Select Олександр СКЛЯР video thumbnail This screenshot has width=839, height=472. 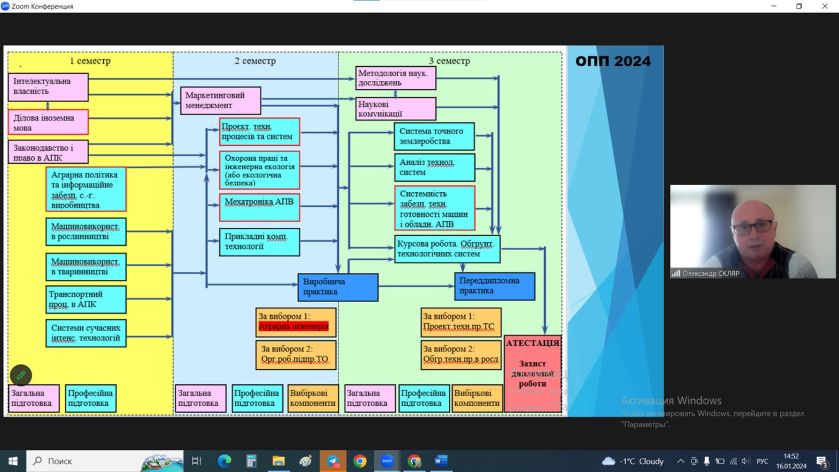pyautogui.click(x=752, y=232)
